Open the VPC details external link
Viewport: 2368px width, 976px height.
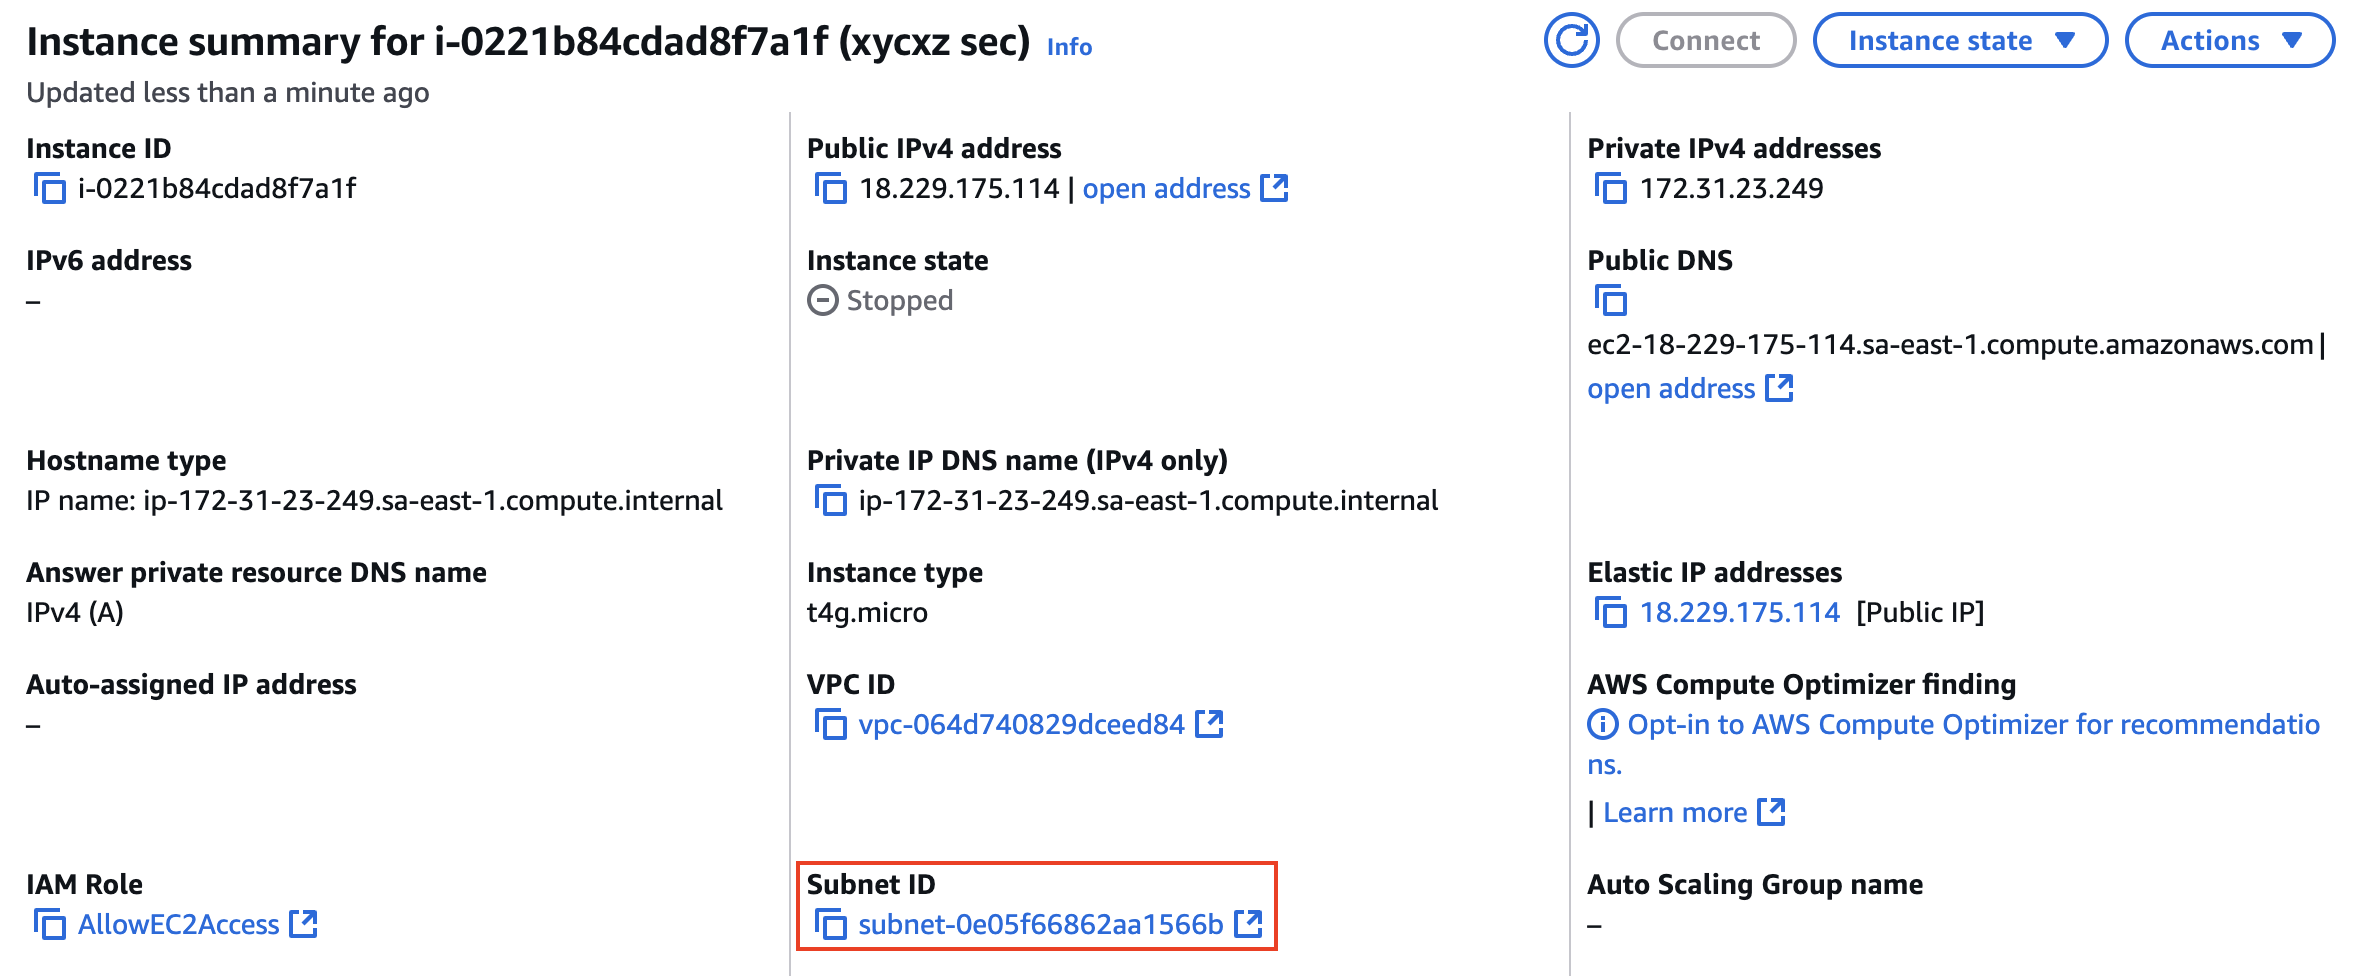click(x=1209, y=725)
